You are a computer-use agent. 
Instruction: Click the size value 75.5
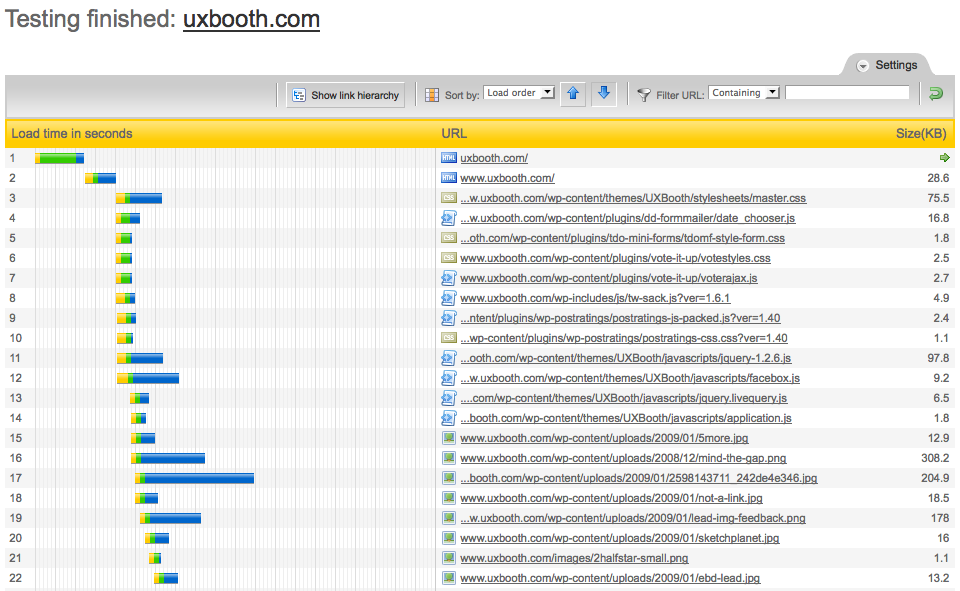click(938, 198)
